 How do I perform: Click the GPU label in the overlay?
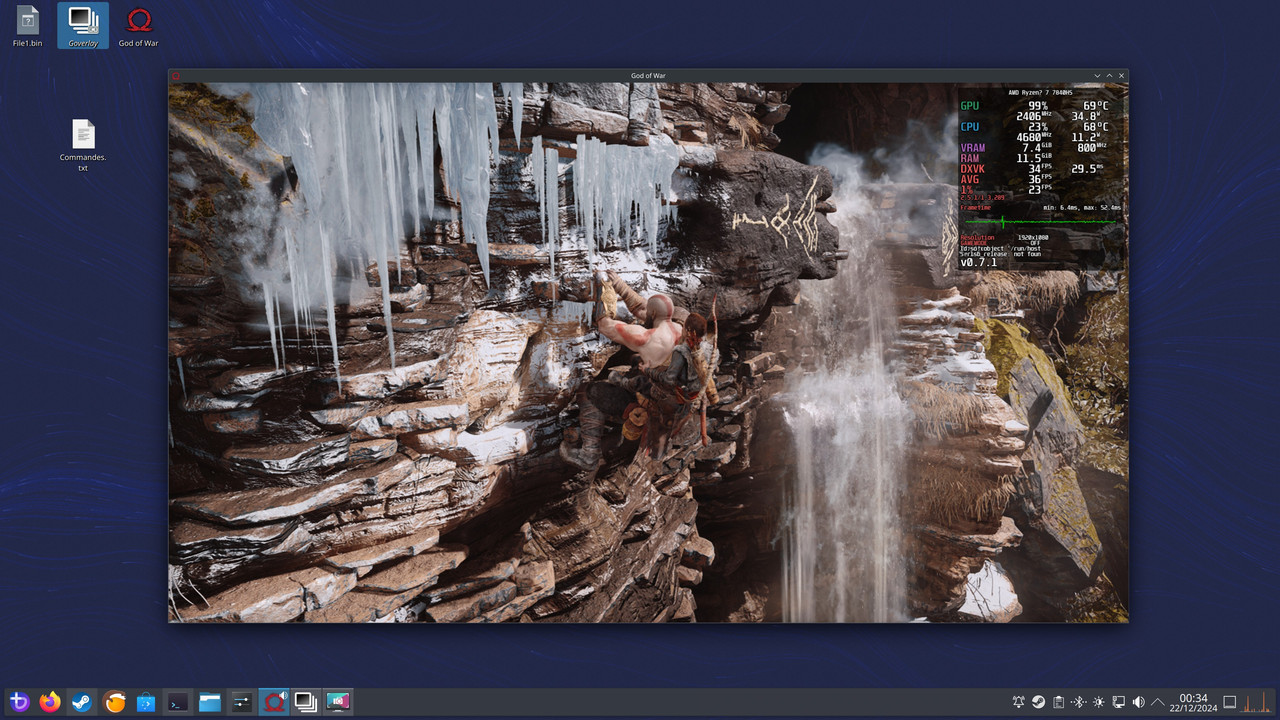[970, 105]
